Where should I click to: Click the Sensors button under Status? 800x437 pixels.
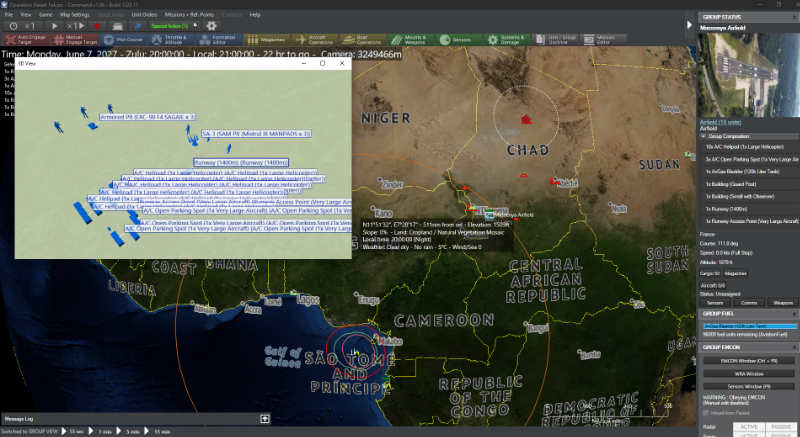click(715, 302)
